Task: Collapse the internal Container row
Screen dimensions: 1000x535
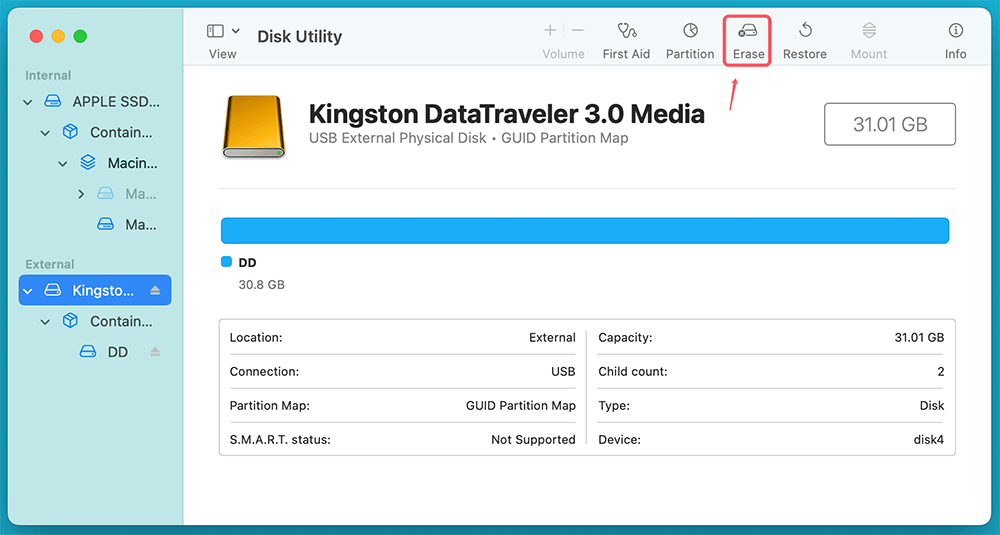Action: click(x=45, y=133)
